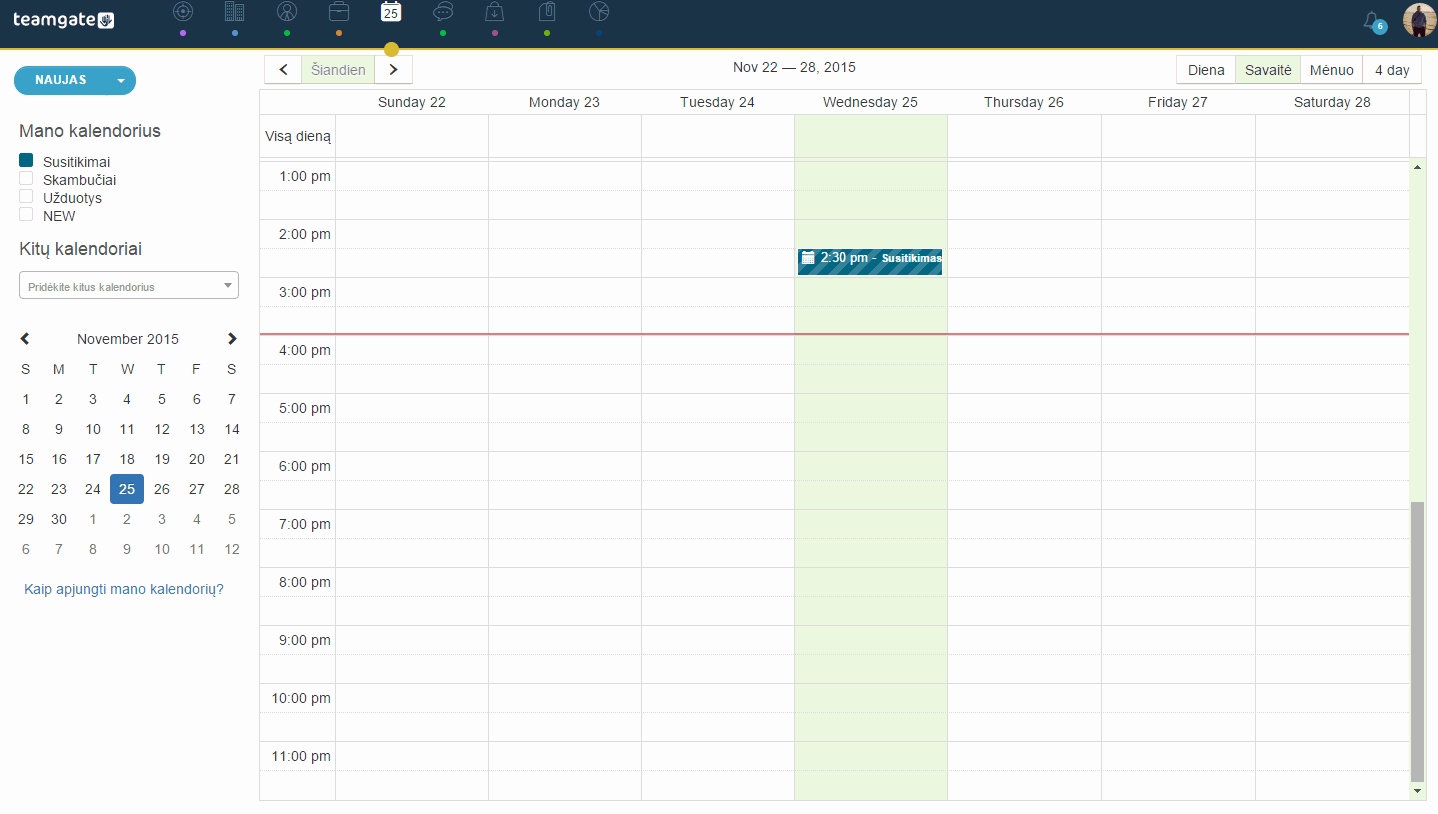Switch to Diena view

click(1206, 70)
